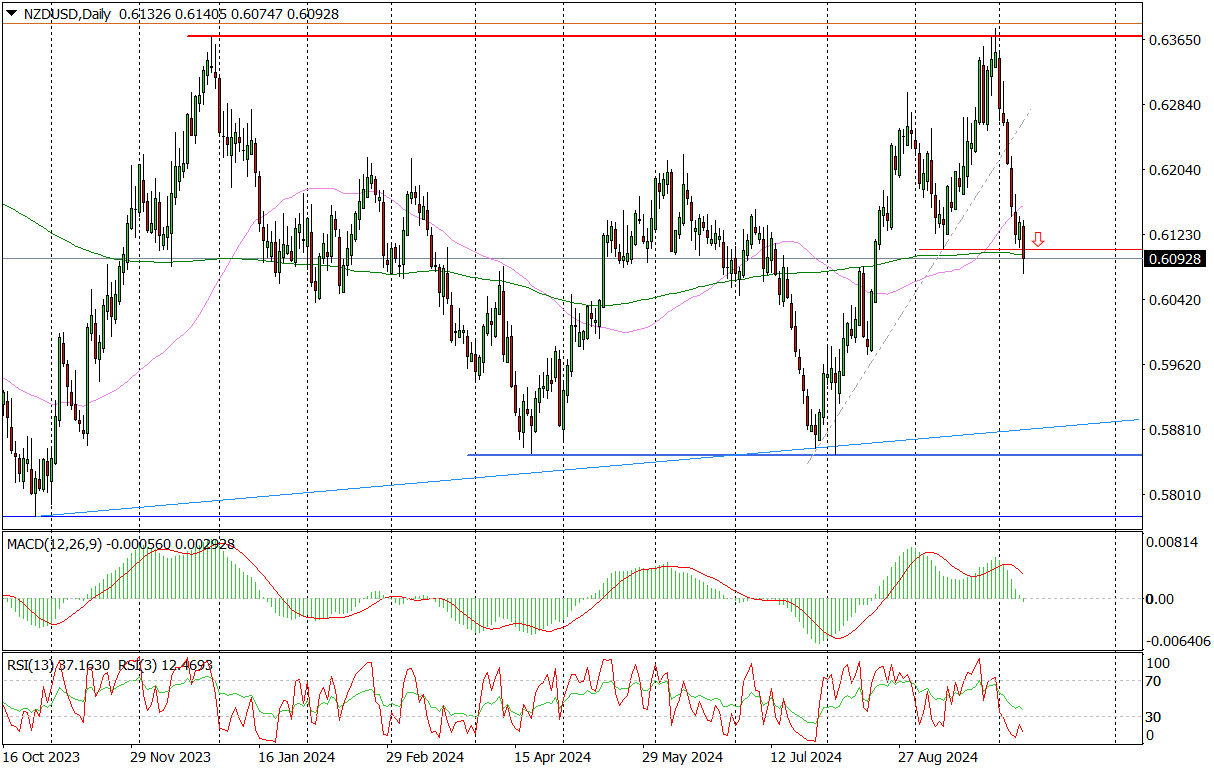The image size is (1214, 771).
Task: Click MACD scale value -0.006406
Action: (1179, 640)
